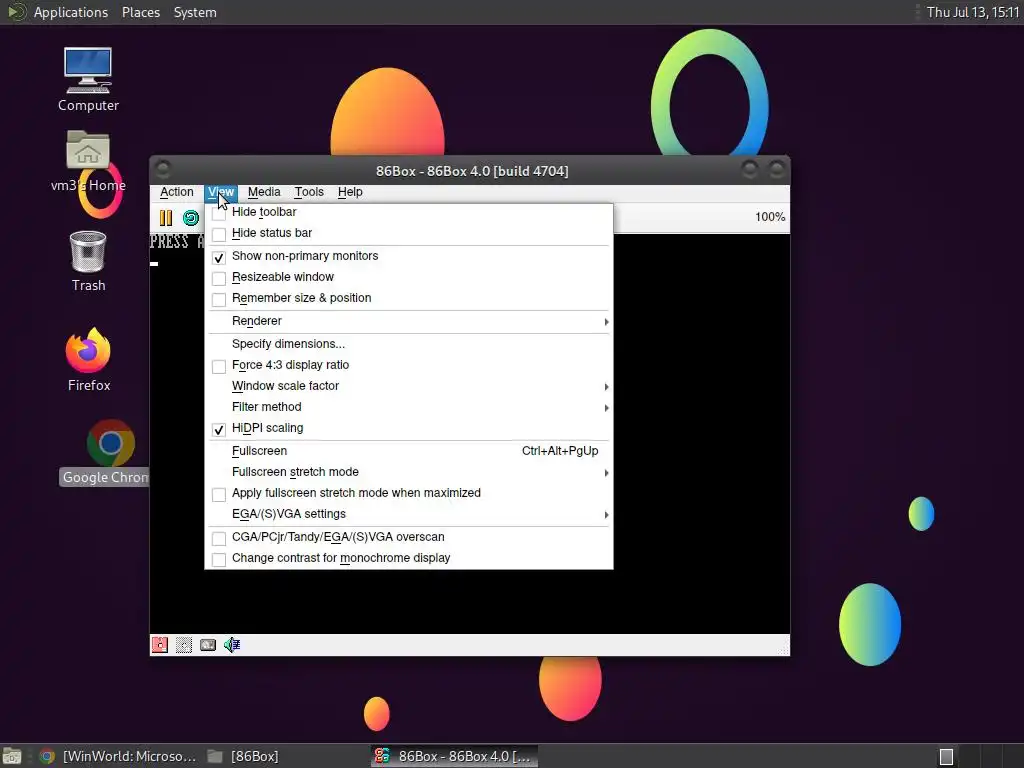Select Fullscreen menu entry
This screenshot has width=1024, height=768.
tap(409, 451)
